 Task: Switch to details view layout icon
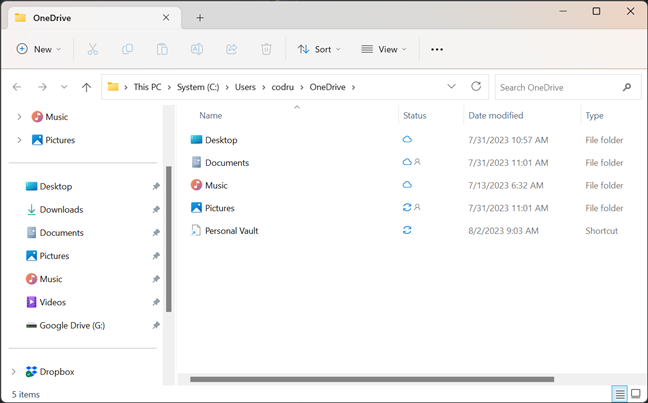pyautogui.click(x=620, y=394)
